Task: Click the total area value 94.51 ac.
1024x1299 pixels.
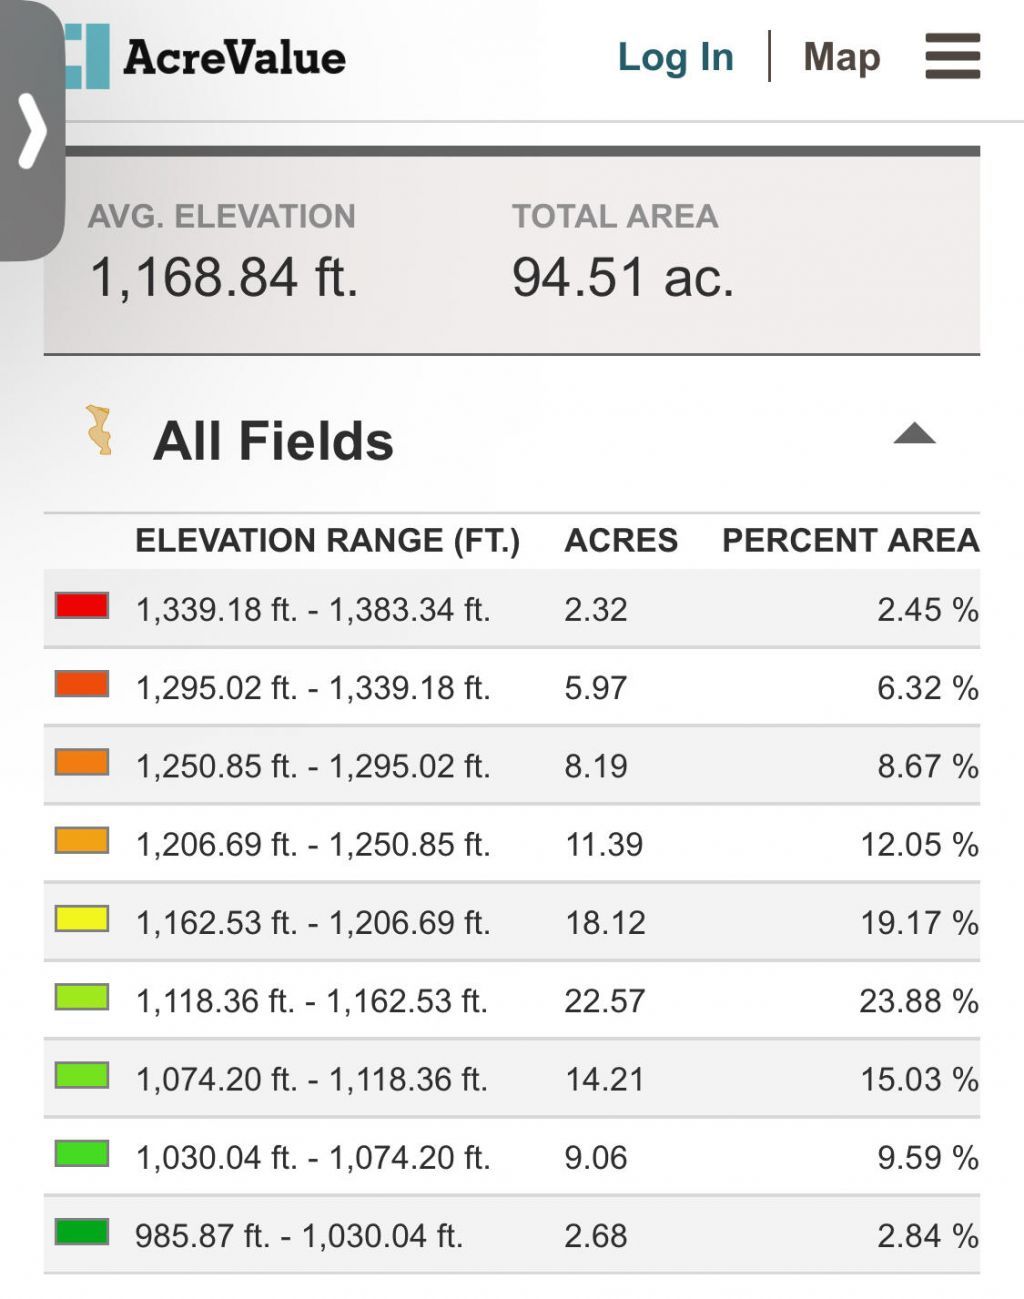Action: pyautogui.click(x=623, y=277)
